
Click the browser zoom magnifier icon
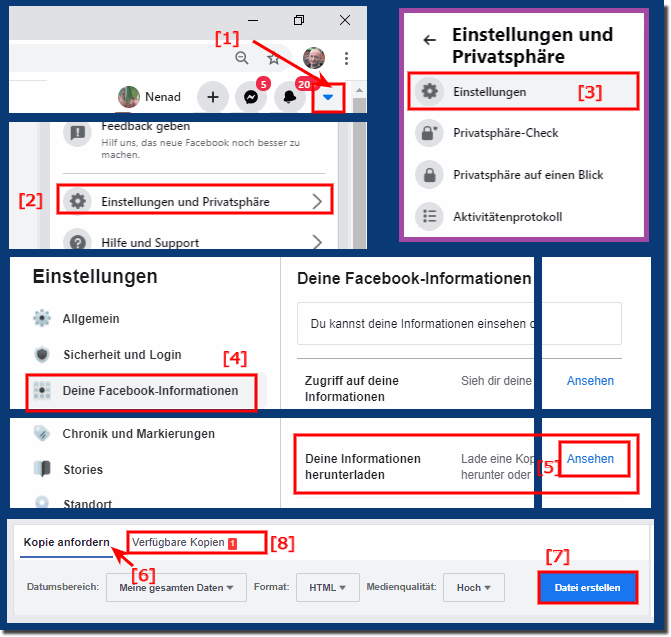coord(242,58)
